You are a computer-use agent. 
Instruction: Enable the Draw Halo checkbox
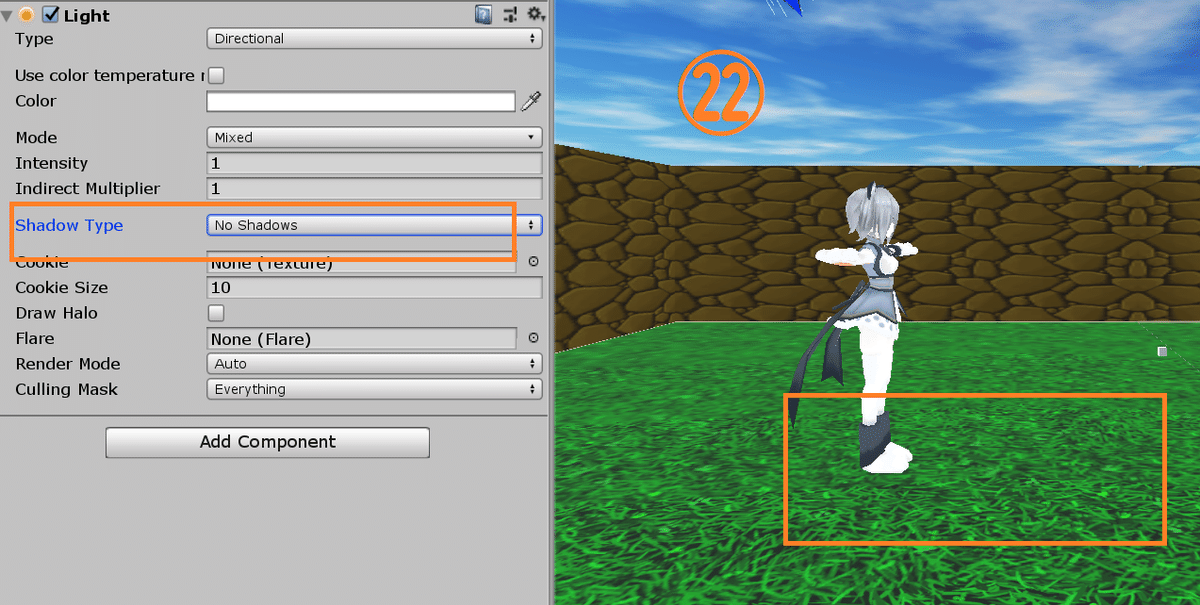pos(215,313)
